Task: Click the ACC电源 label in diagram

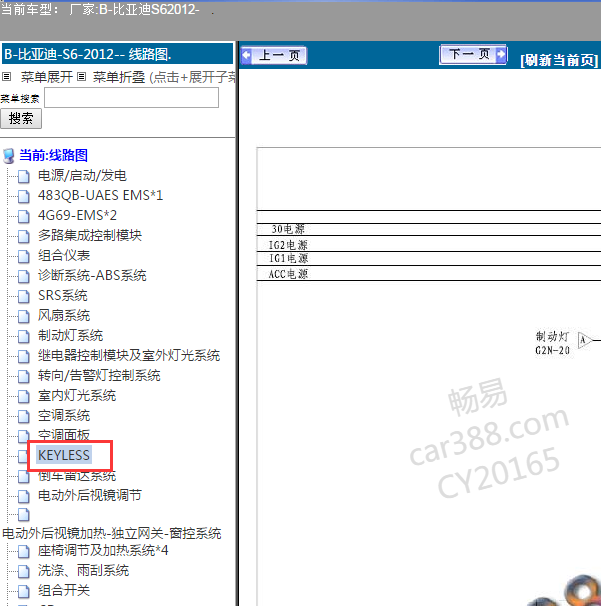Action: 288,274
